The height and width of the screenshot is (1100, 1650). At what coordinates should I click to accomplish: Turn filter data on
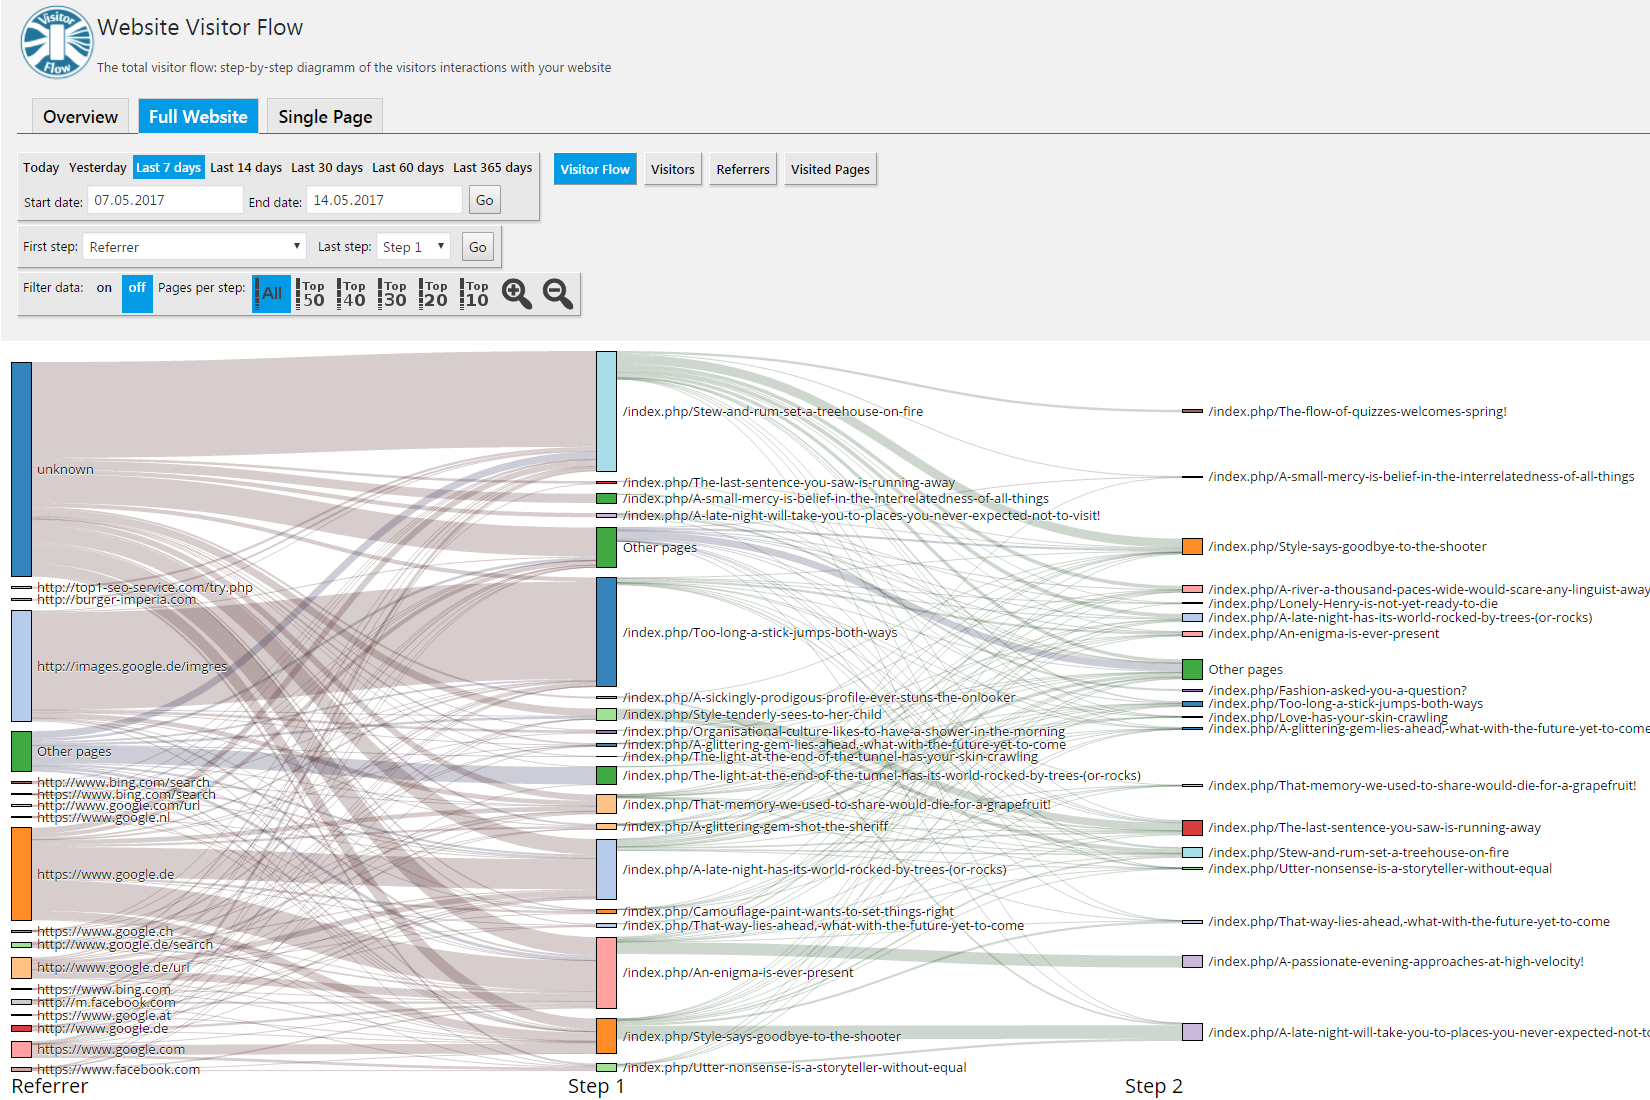point(104,288)
